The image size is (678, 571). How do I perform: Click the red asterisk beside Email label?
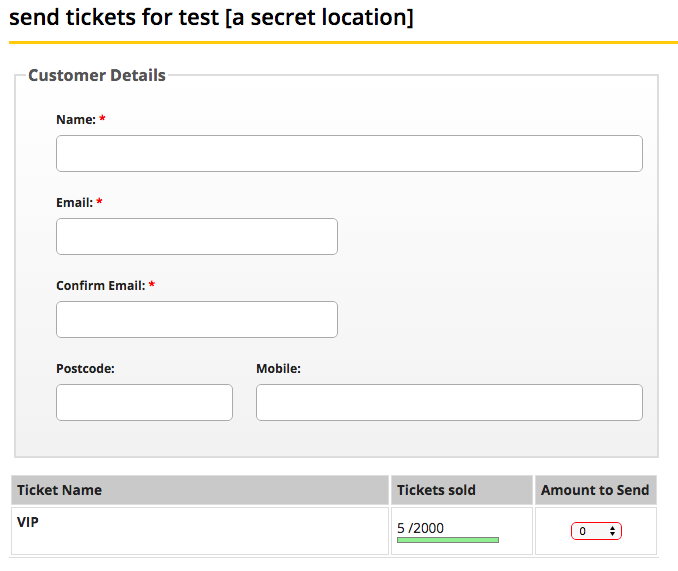tap(99, 201)
